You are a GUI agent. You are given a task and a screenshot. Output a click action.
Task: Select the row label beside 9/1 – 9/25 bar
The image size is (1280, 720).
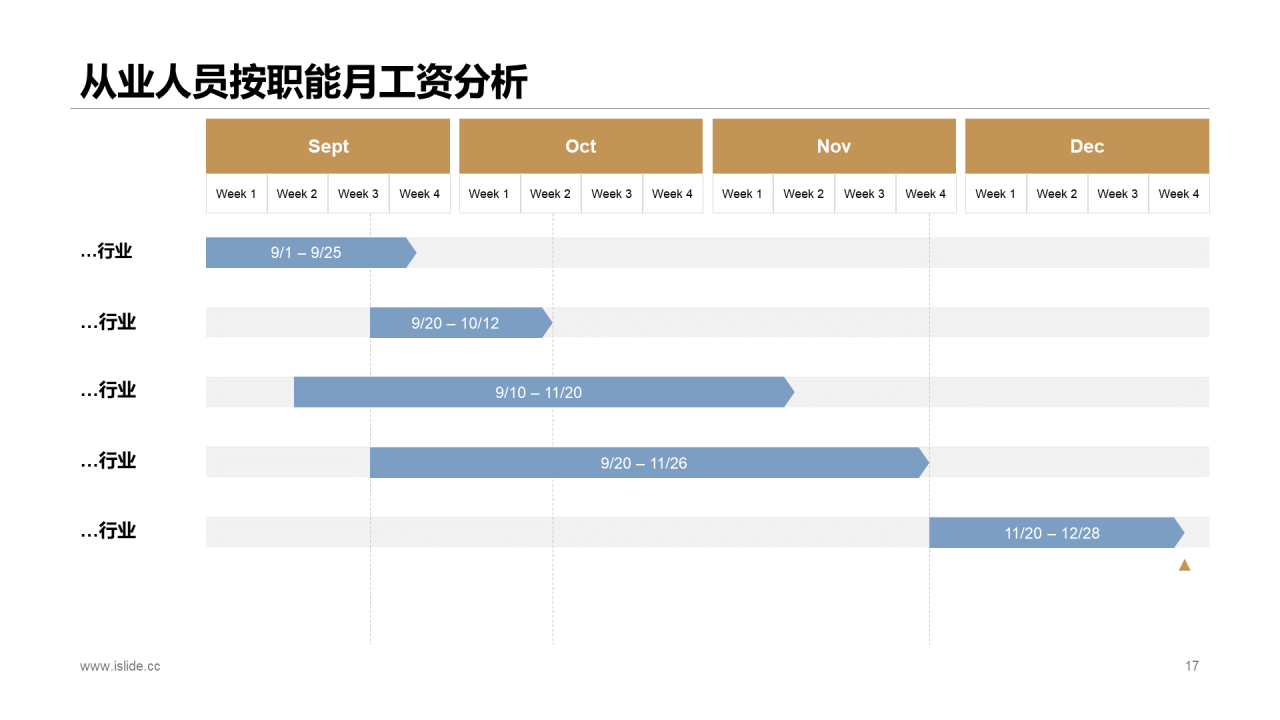click(x=107, y=252)
